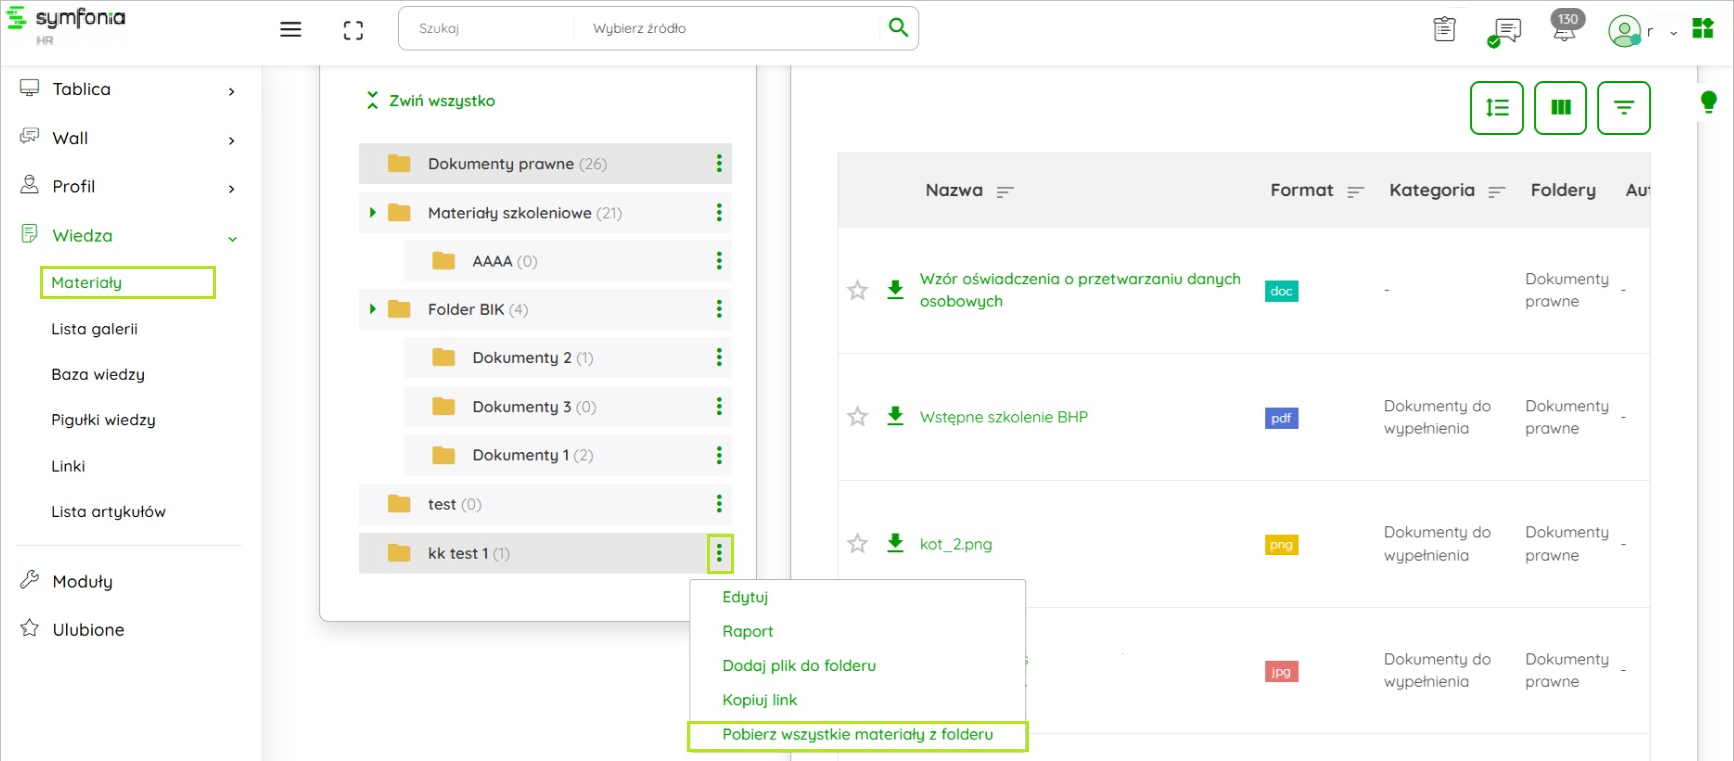The image size is (1734, 761).
Task: Toggle favorite star for kot_2.png
Action: point(857,544)
